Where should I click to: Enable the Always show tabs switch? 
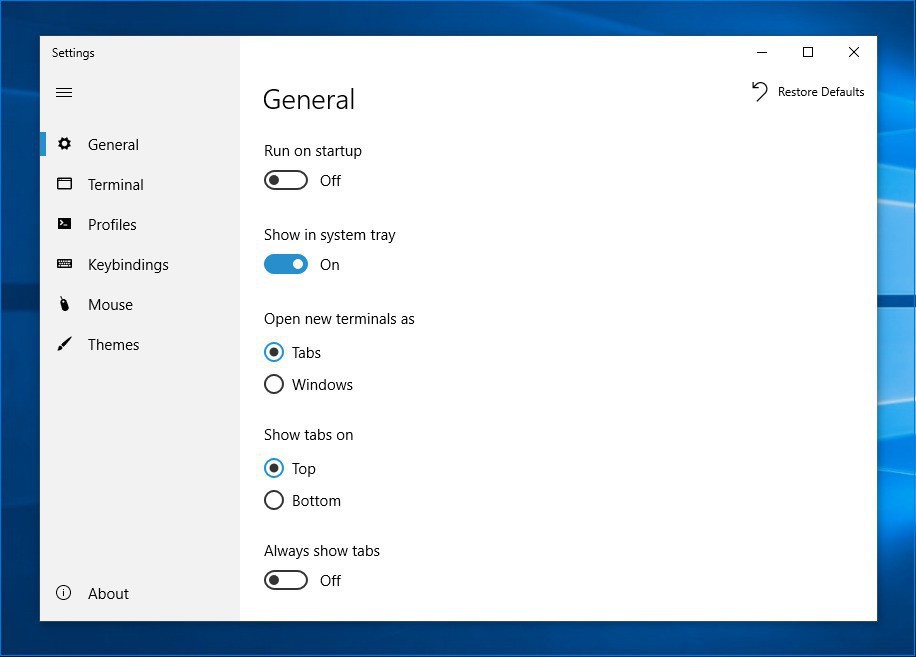pos(286,580)
